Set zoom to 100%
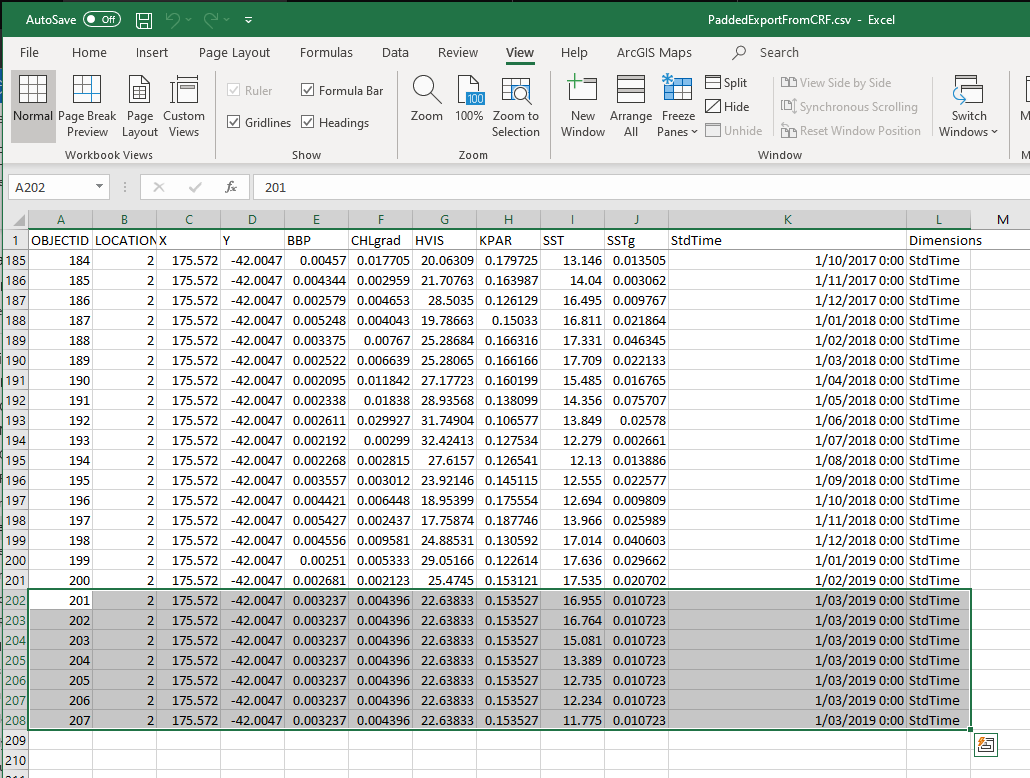Image resolution: width=1030 pixels, height=778 pixels. [469, 99]
